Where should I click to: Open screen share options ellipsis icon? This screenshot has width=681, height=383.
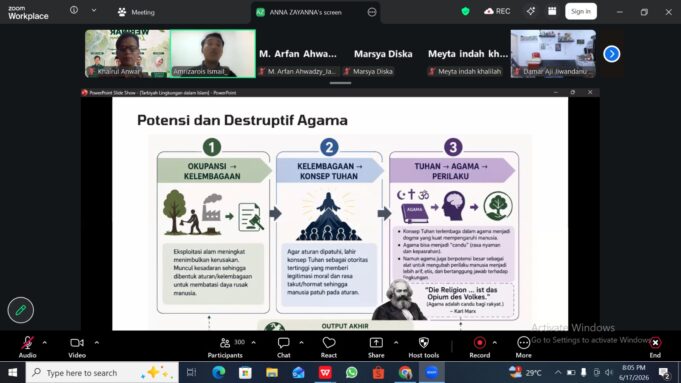coord(372,12)
